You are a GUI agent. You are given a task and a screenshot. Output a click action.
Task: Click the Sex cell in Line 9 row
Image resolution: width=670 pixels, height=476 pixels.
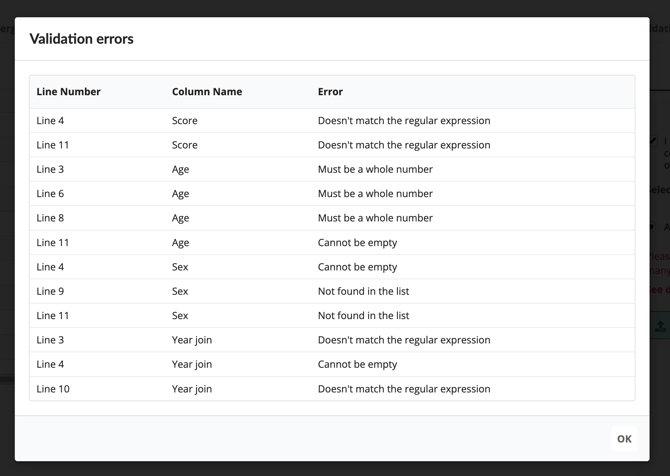[180, 292]
